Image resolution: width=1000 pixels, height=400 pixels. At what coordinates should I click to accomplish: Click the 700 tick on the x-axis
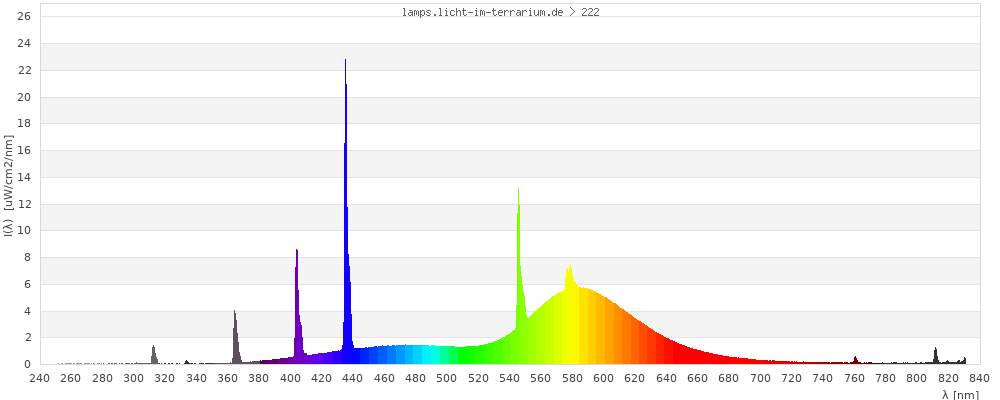tap(760, 378)
